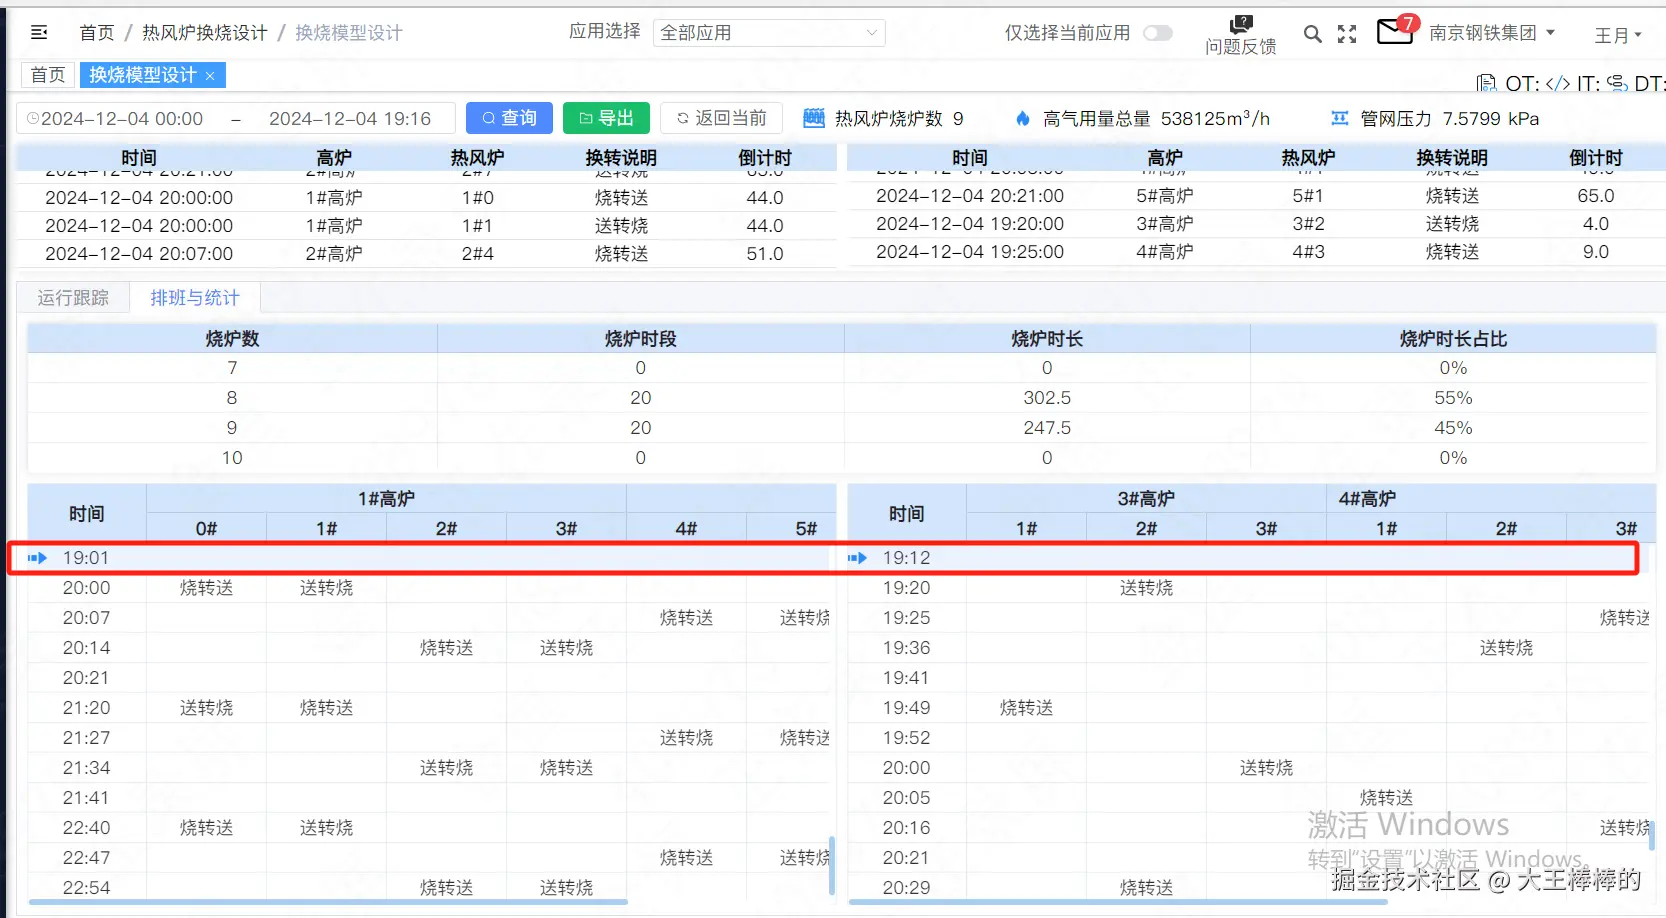This screenshot has width=1666, height=918.
Task: Open the 王月 user menu
Action: 1618,36
